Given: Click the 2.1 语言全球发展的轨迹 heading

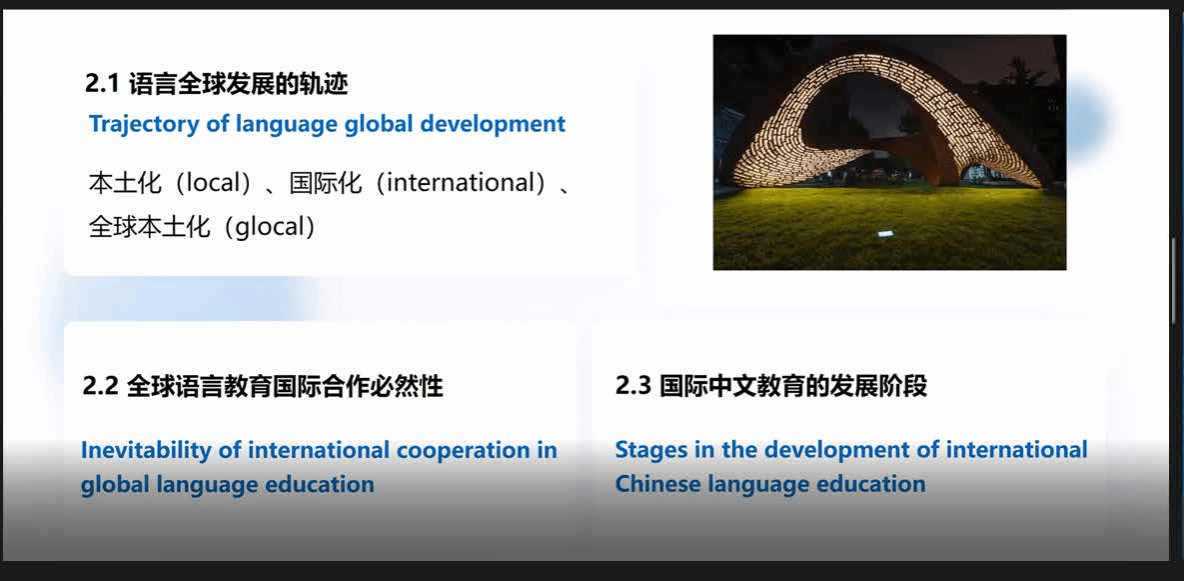Looking at the screenshot, I should coord(216,84).
